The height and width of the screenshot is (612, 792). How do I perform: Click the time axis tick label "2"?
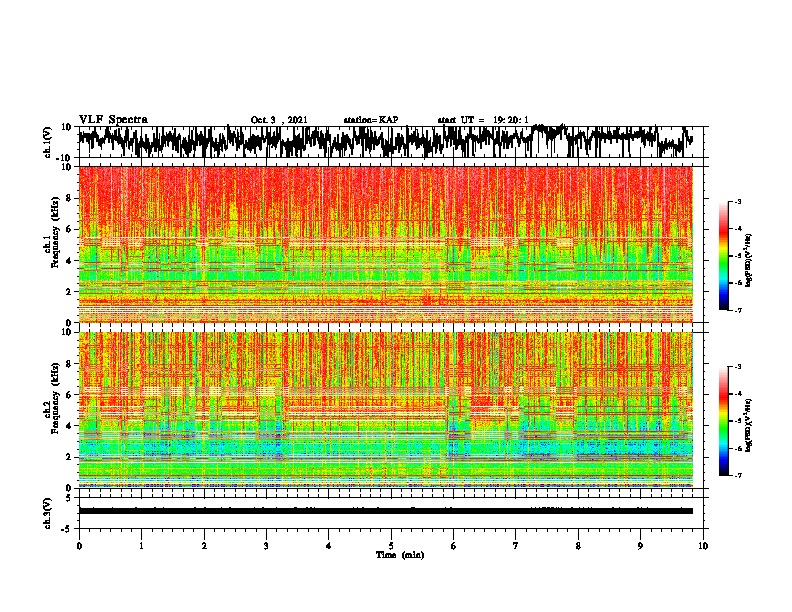(x=204, y=546)
